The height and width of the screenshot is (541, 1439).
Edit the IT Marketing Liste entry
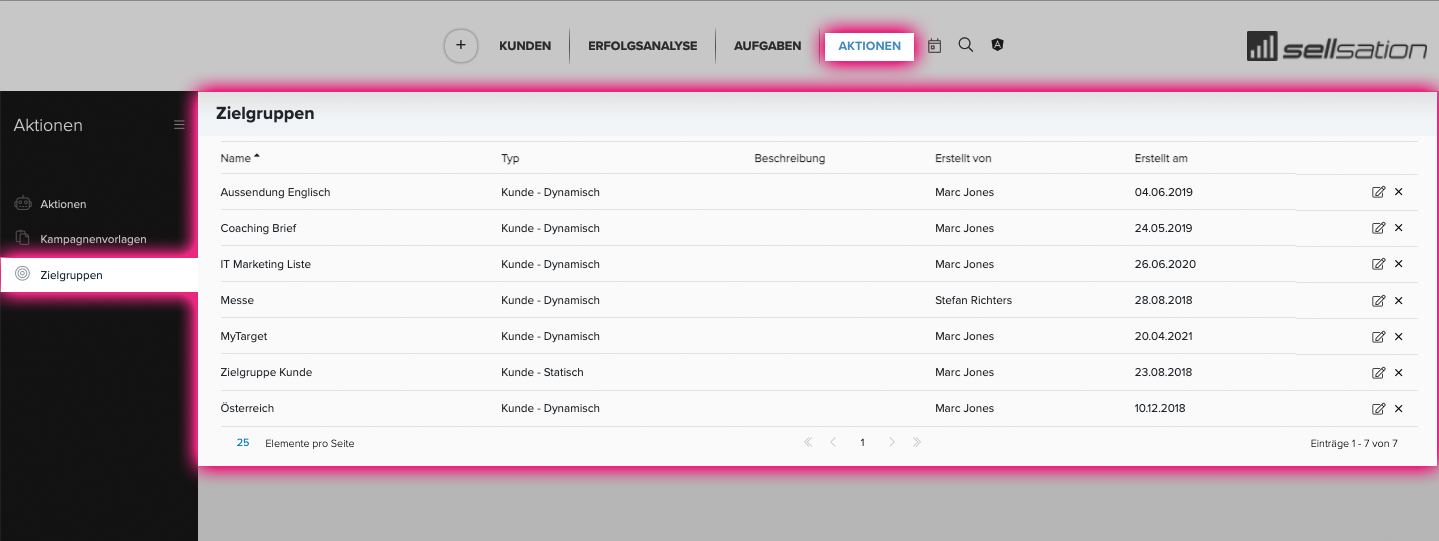[1378, 264]
